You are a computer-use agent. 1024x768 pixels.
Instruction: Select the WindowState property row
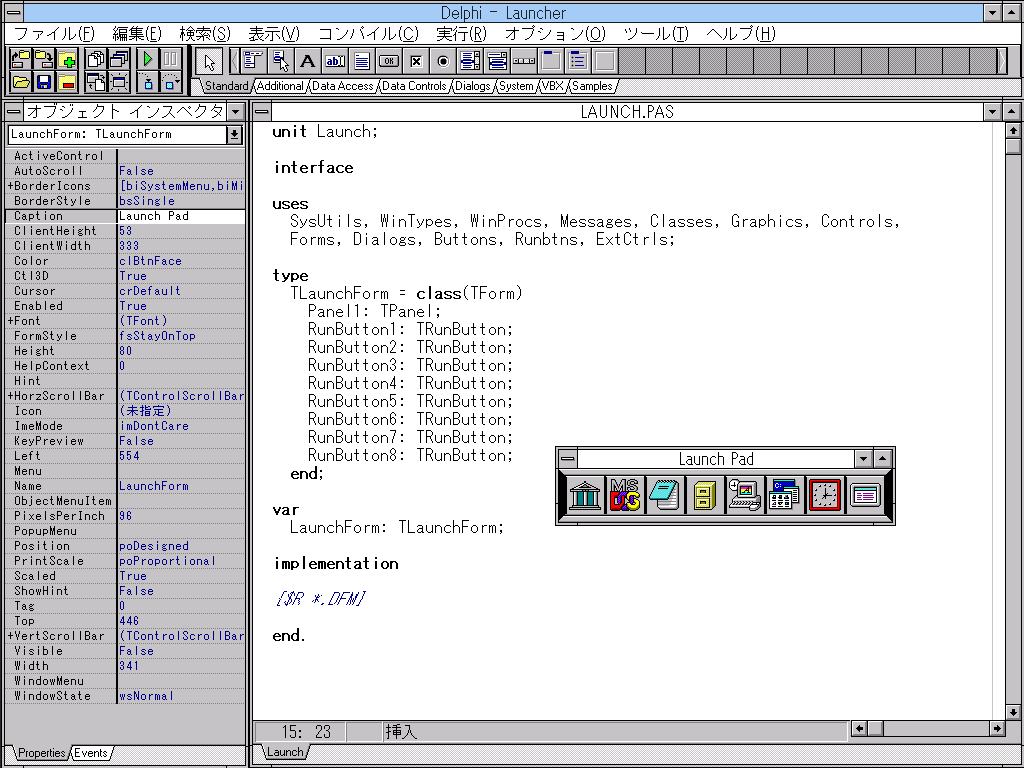pos(125,696)
